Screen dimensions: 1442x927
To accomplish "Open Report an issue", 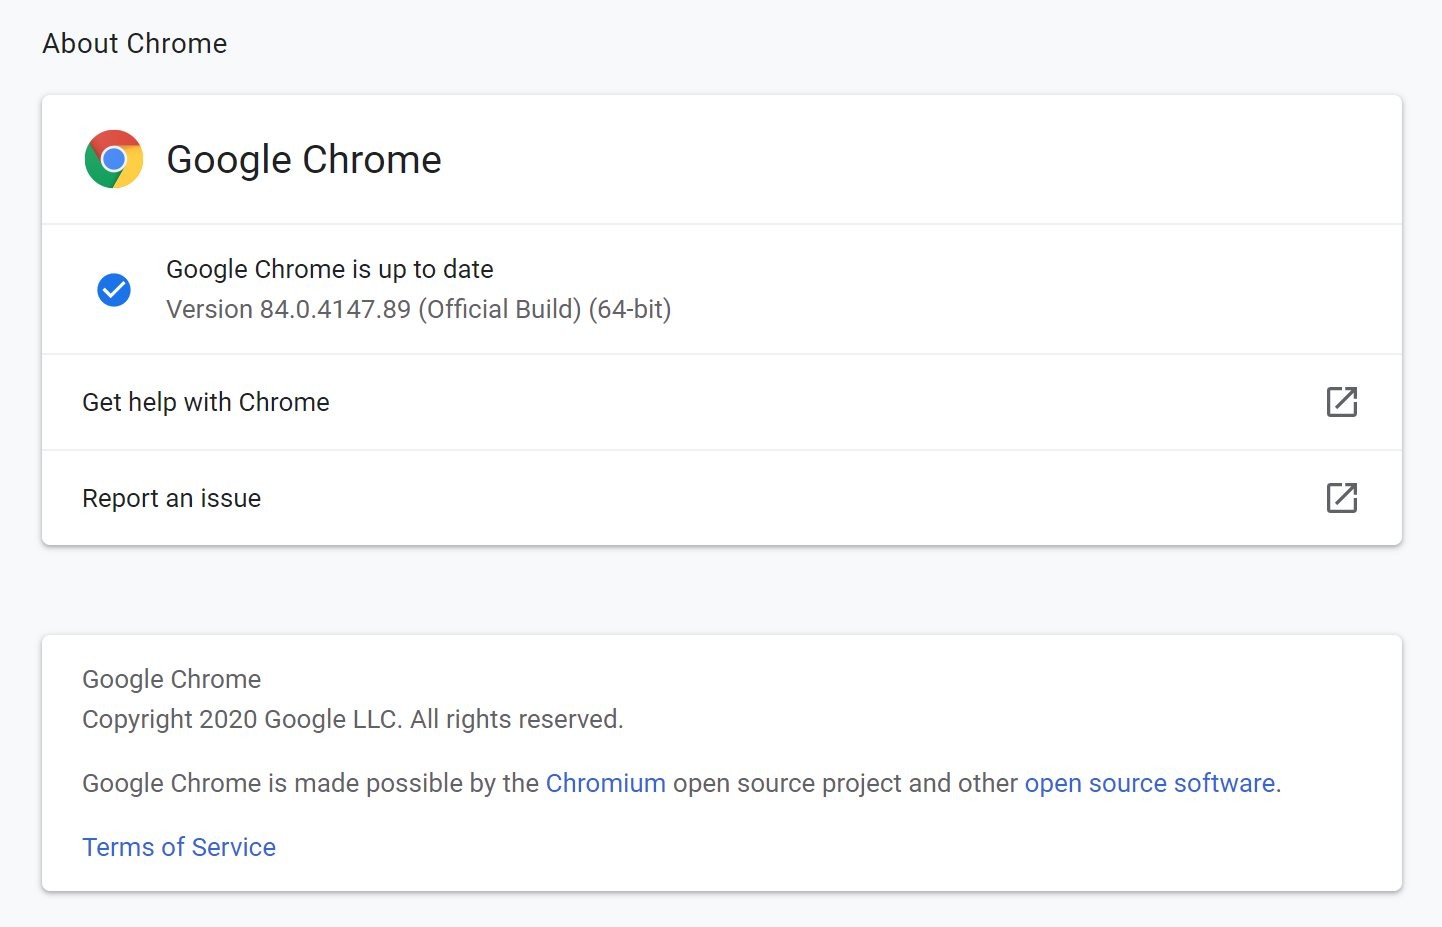I will pyautogui.click(x=171, y=497).
